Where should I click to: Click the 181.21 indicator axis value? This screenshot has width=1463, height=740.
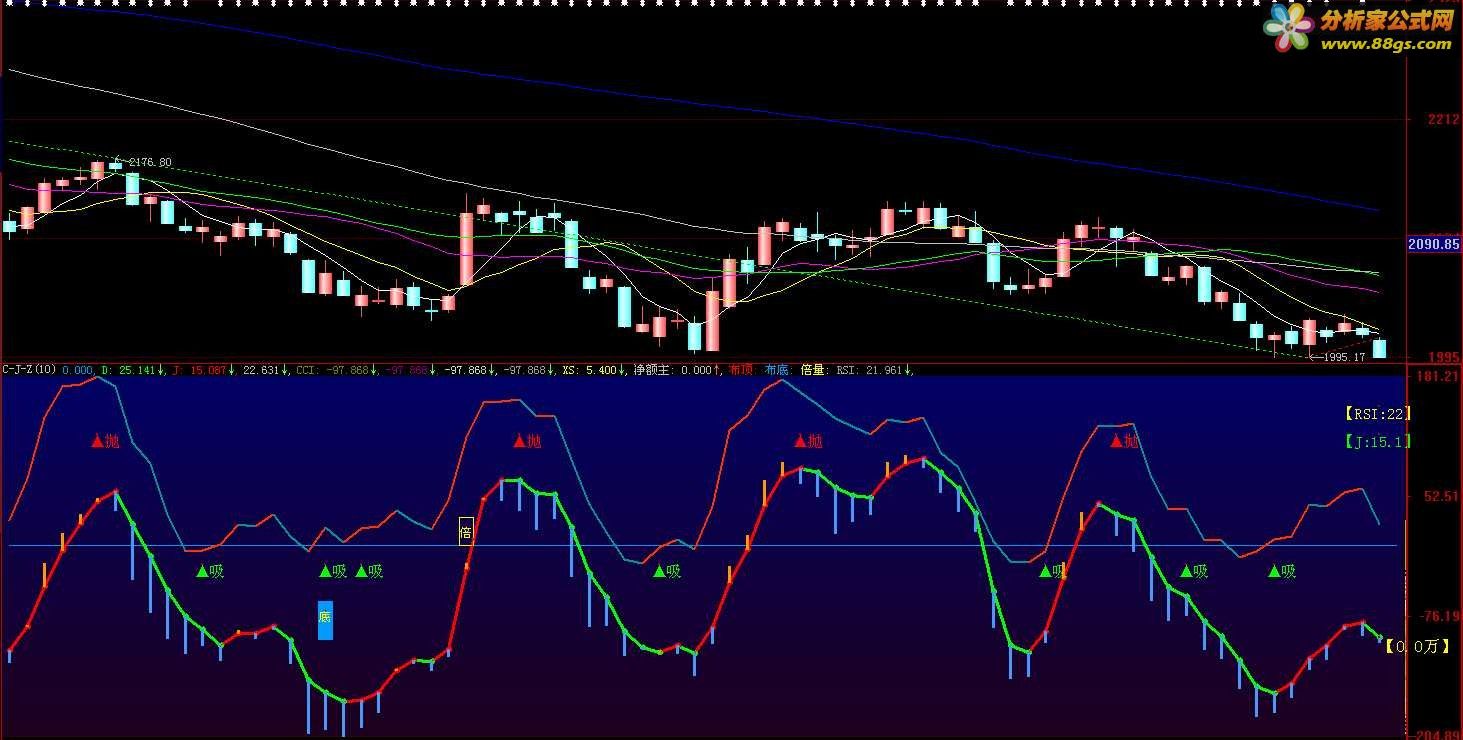1438,376
